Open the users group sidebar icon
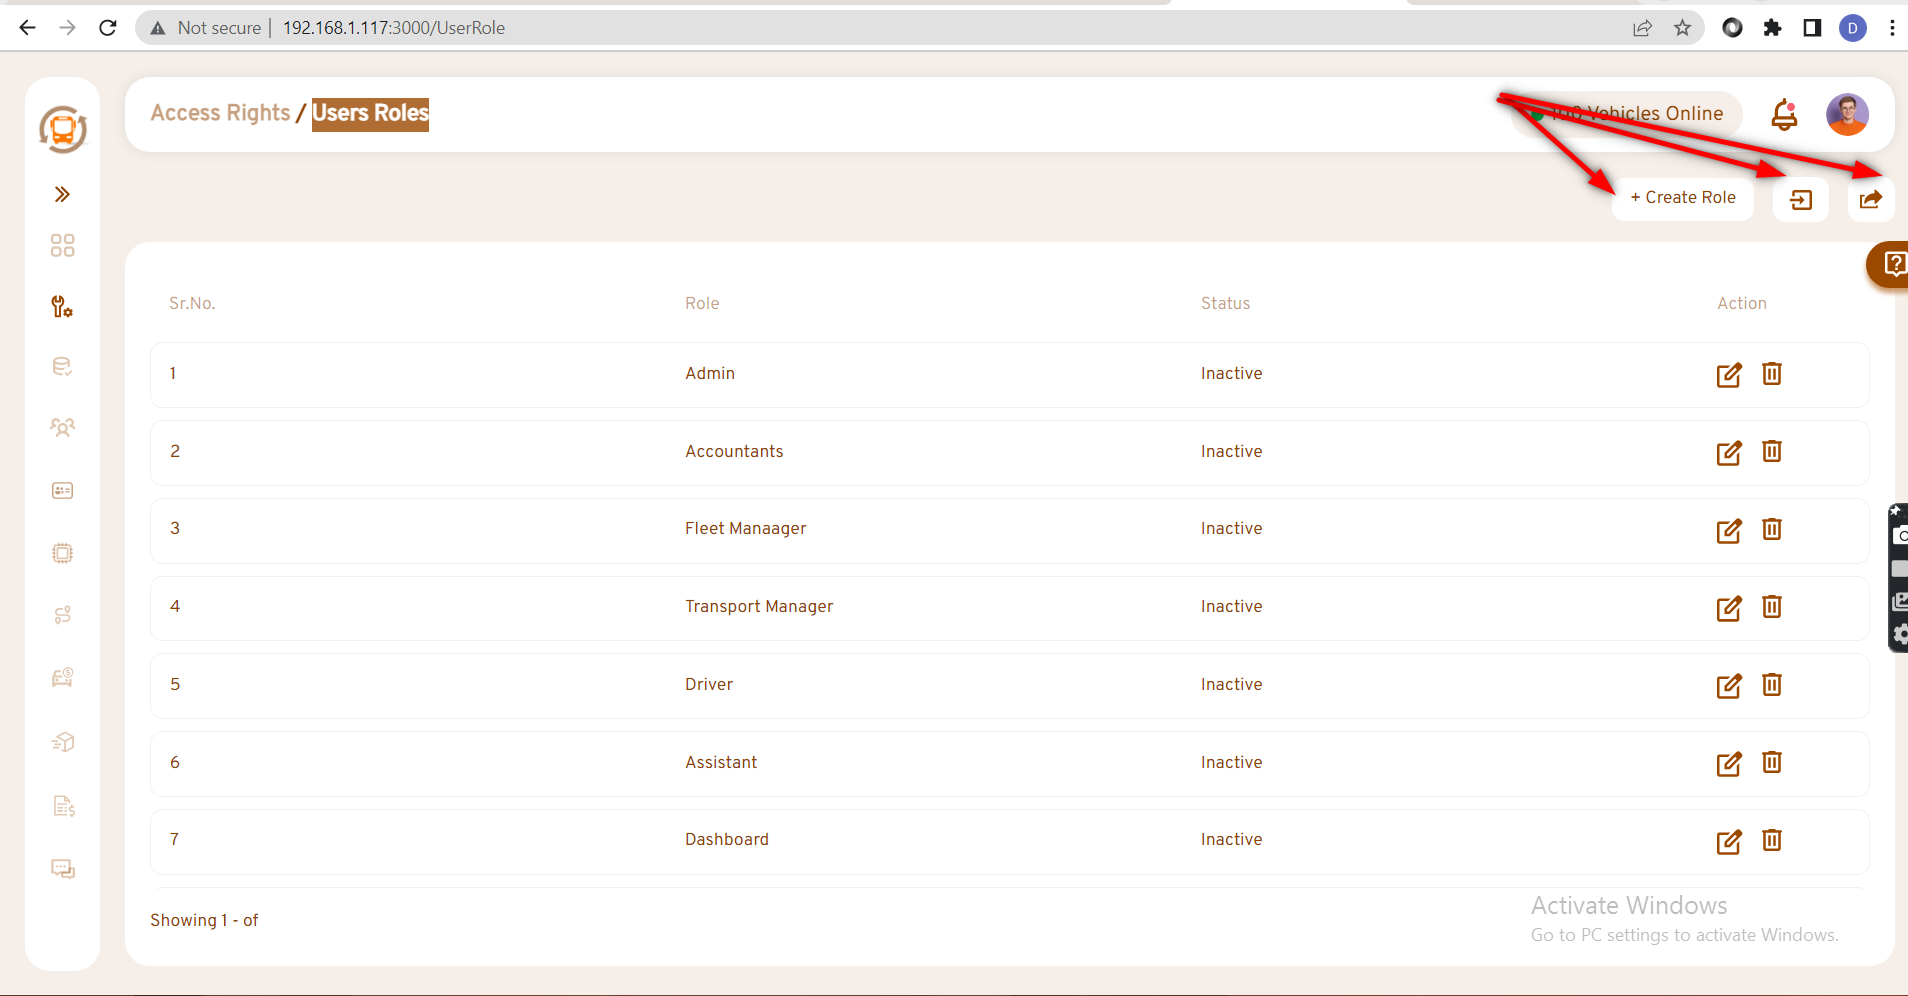The image size is (1908, 996). coord(62,428)
